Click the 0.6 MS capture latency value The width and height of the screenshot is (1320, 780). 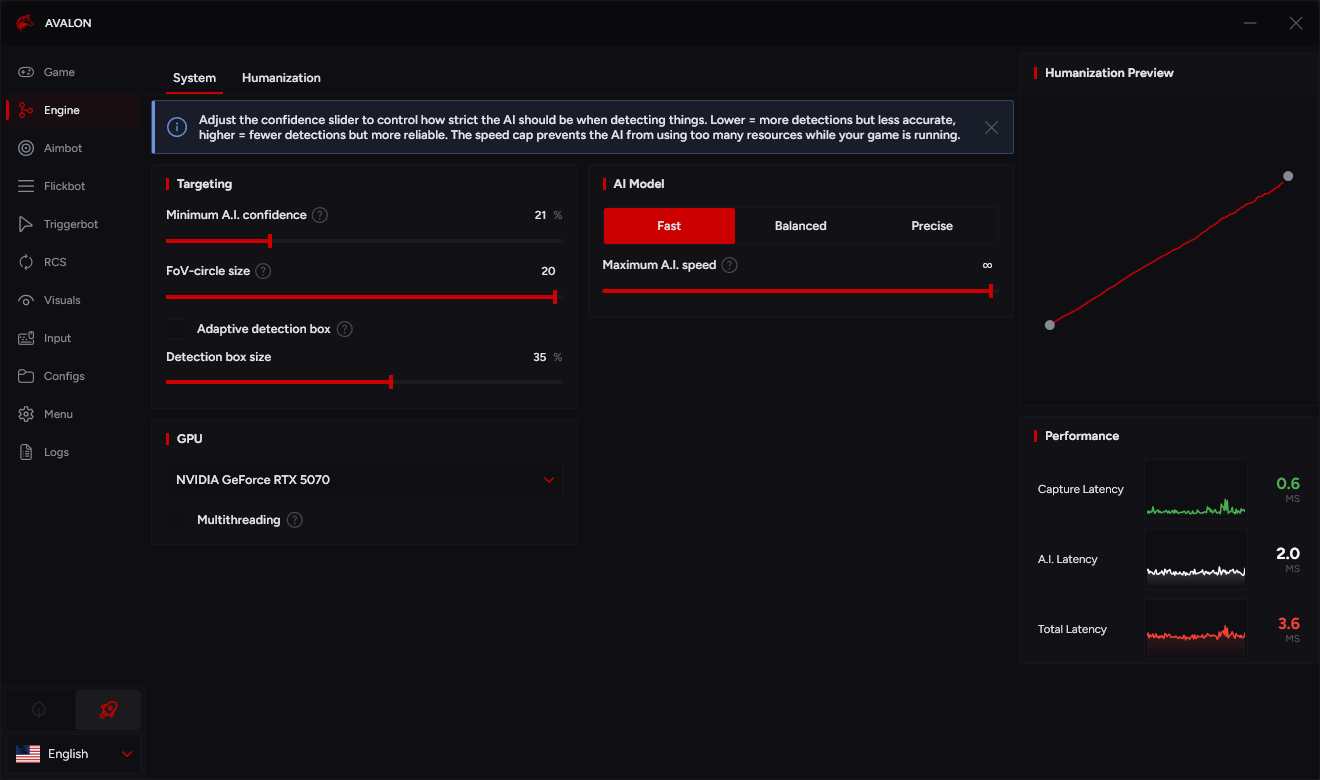pyautogui.click(x=1288, y=489)
